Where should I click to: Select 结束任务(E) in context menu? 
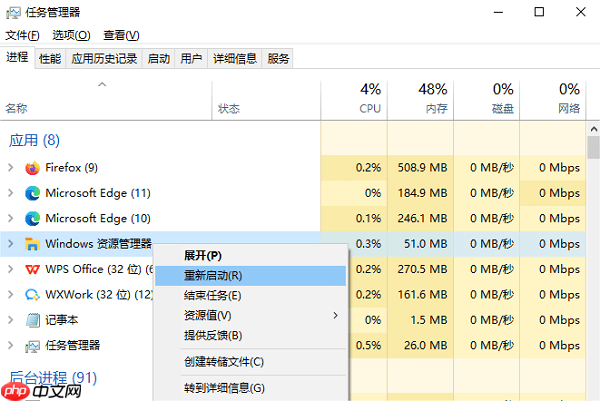(x=212, y=295)
